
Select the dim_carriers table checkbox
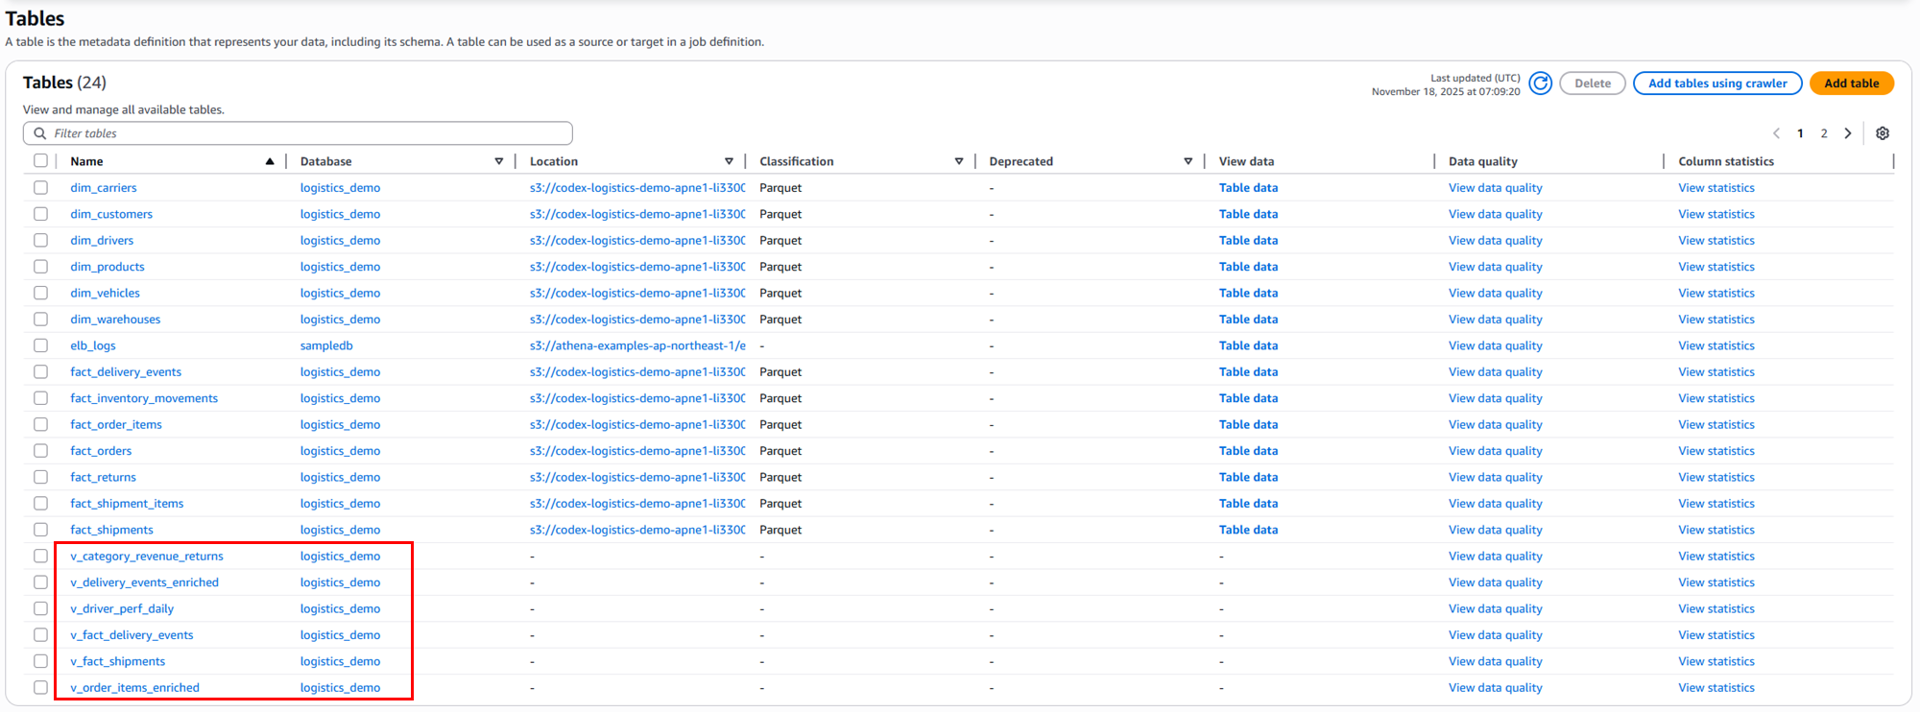coord(41,187)
